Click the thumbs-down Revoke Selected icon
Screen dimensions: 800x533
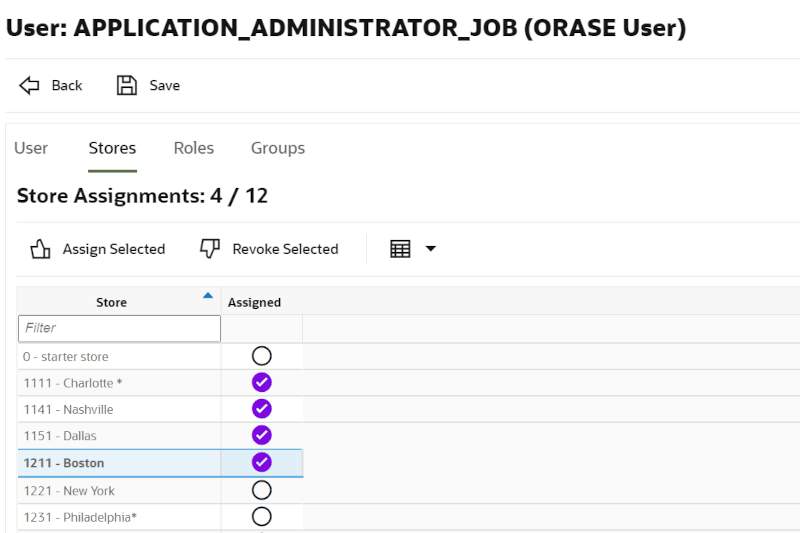[210, 249]
